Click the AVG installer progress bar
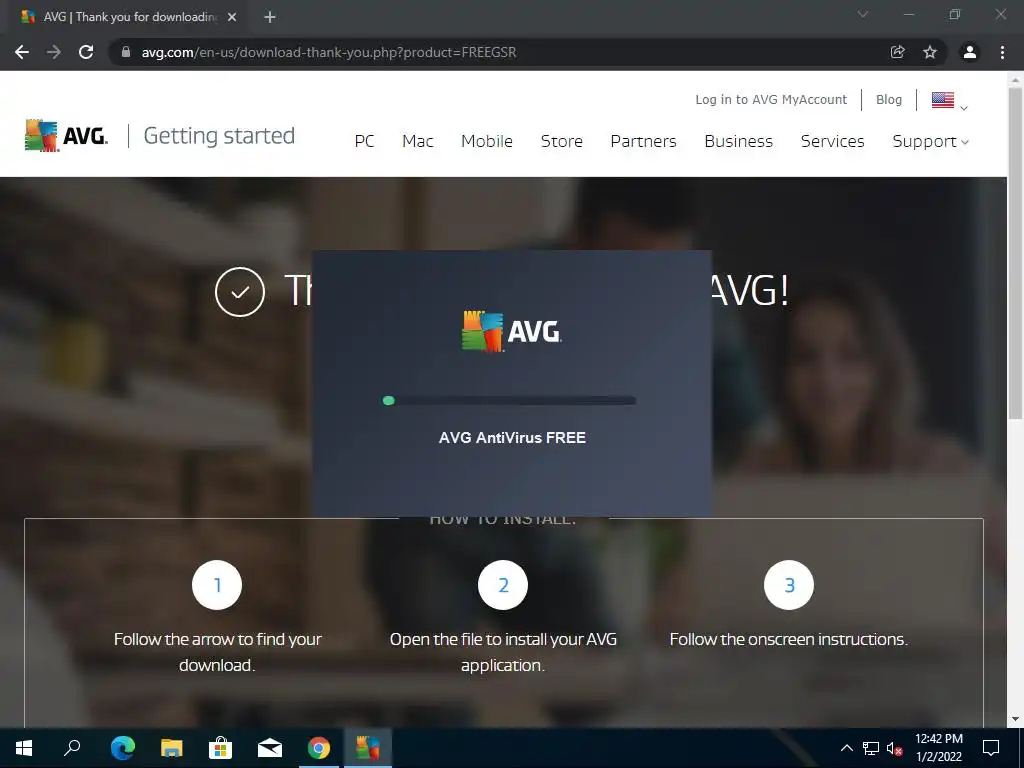This screenshot has height=768, width=1024. click(509, 400)
